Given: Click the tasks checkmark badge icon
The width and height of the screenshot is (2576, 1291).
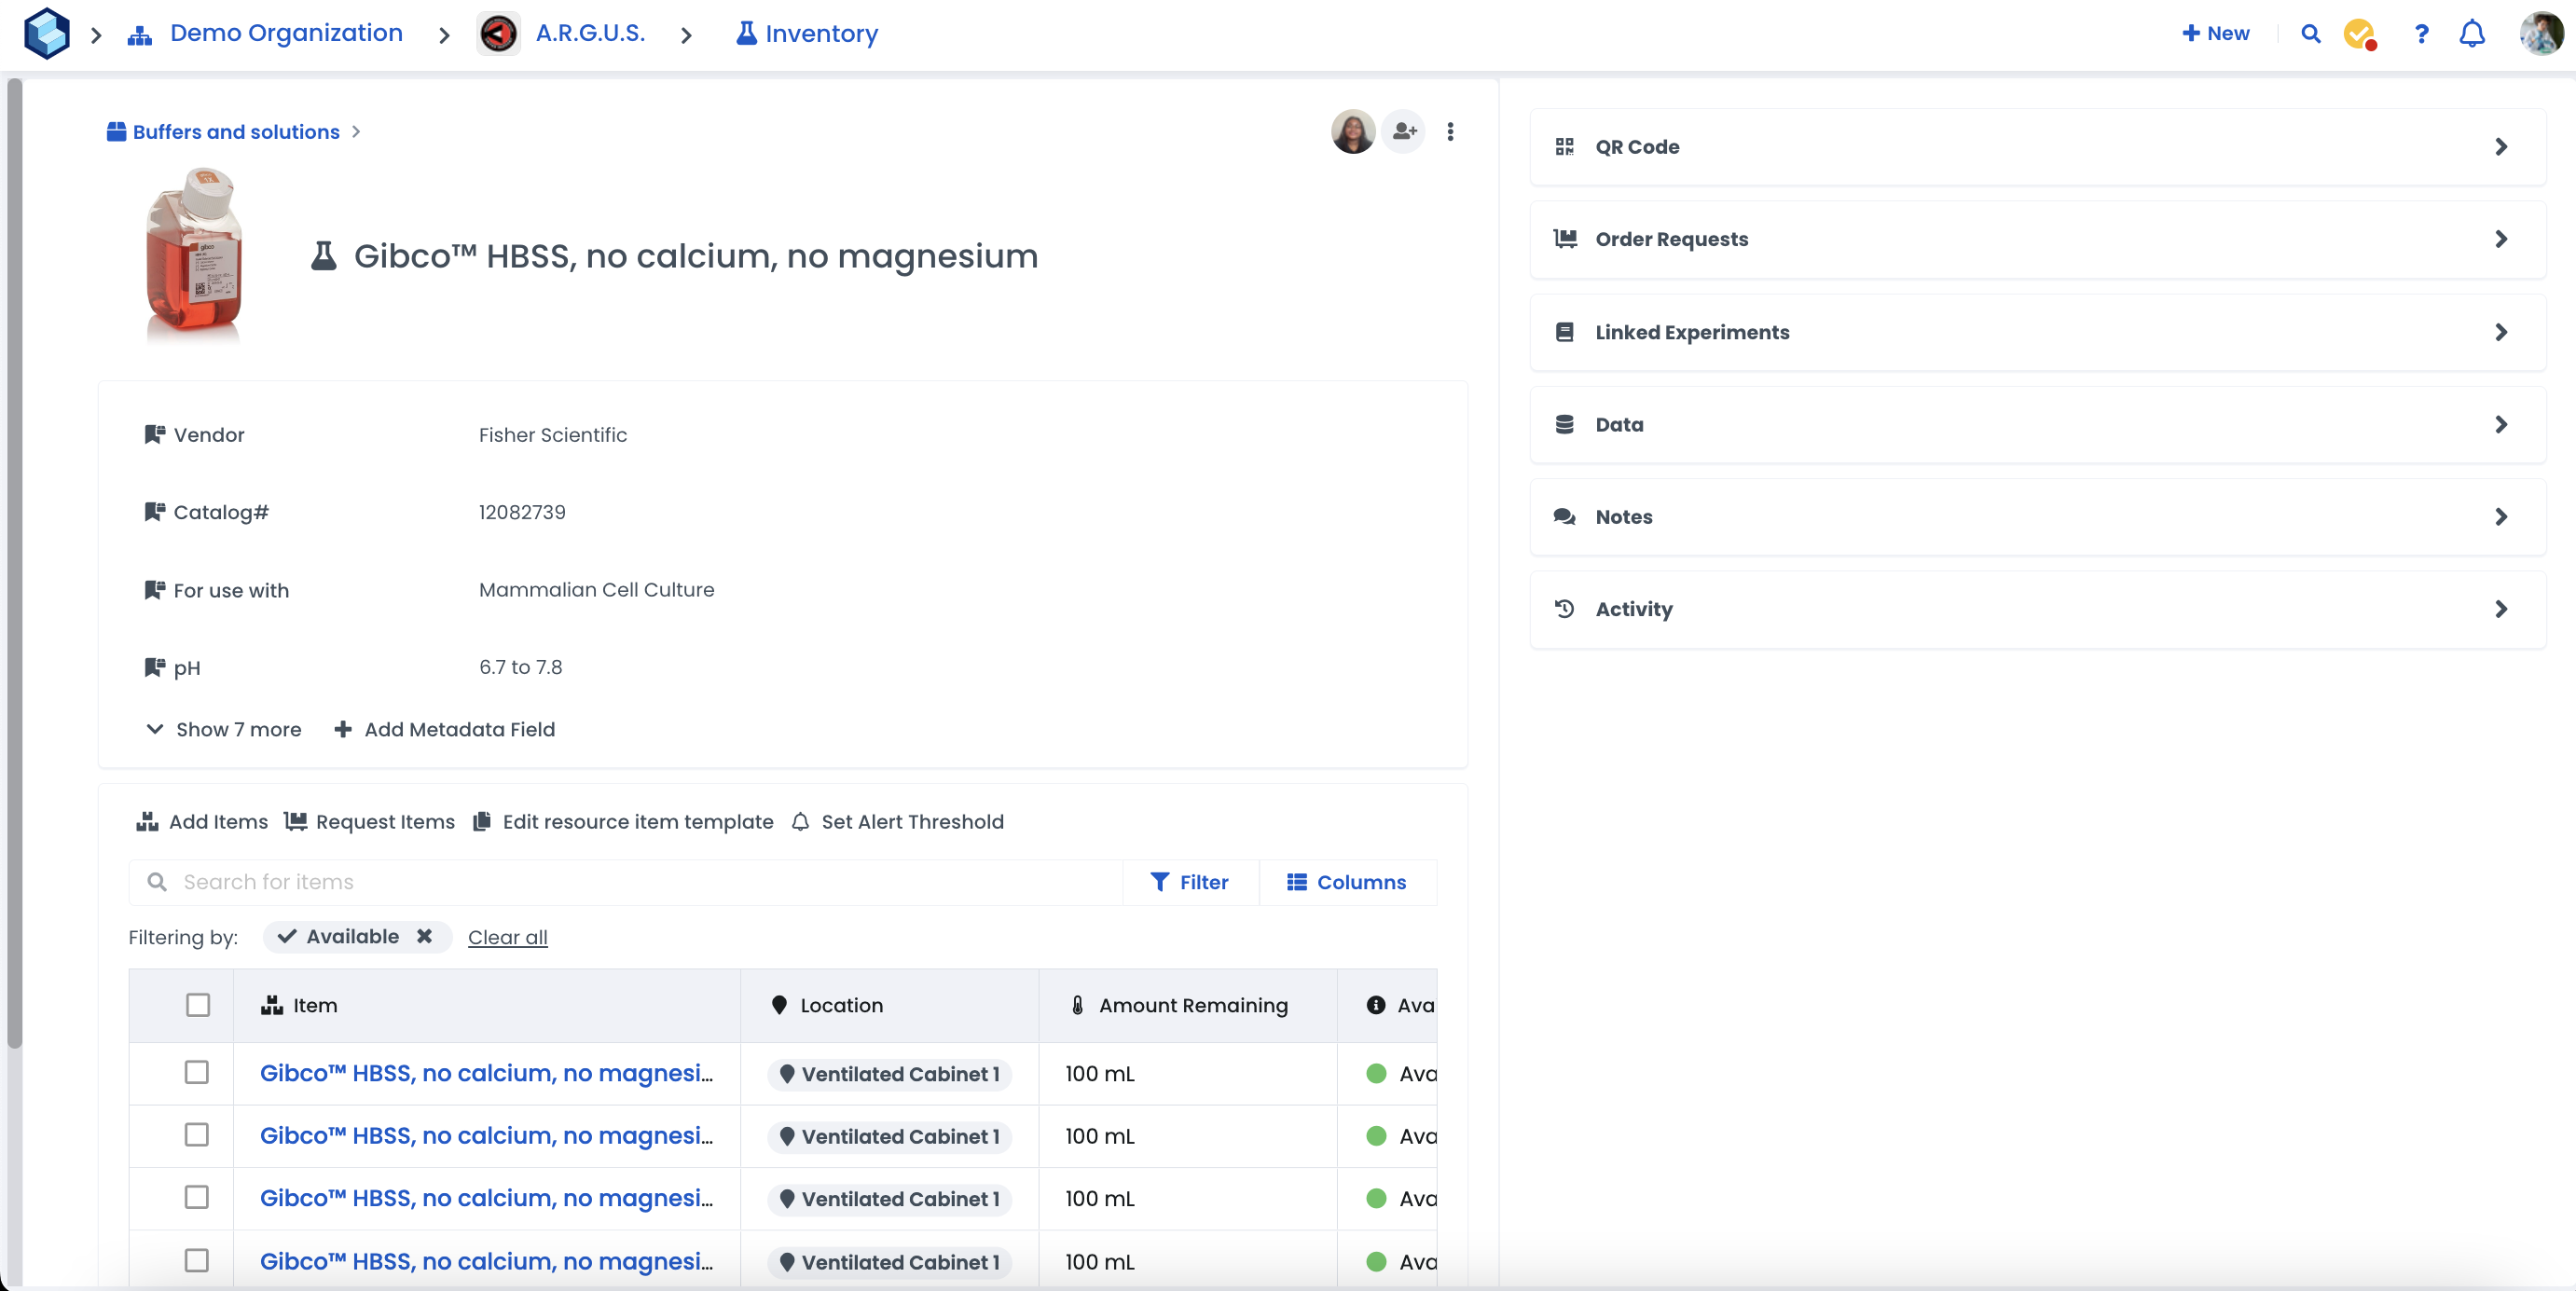Looking at the screenshot, I should tap(2359, 34).
